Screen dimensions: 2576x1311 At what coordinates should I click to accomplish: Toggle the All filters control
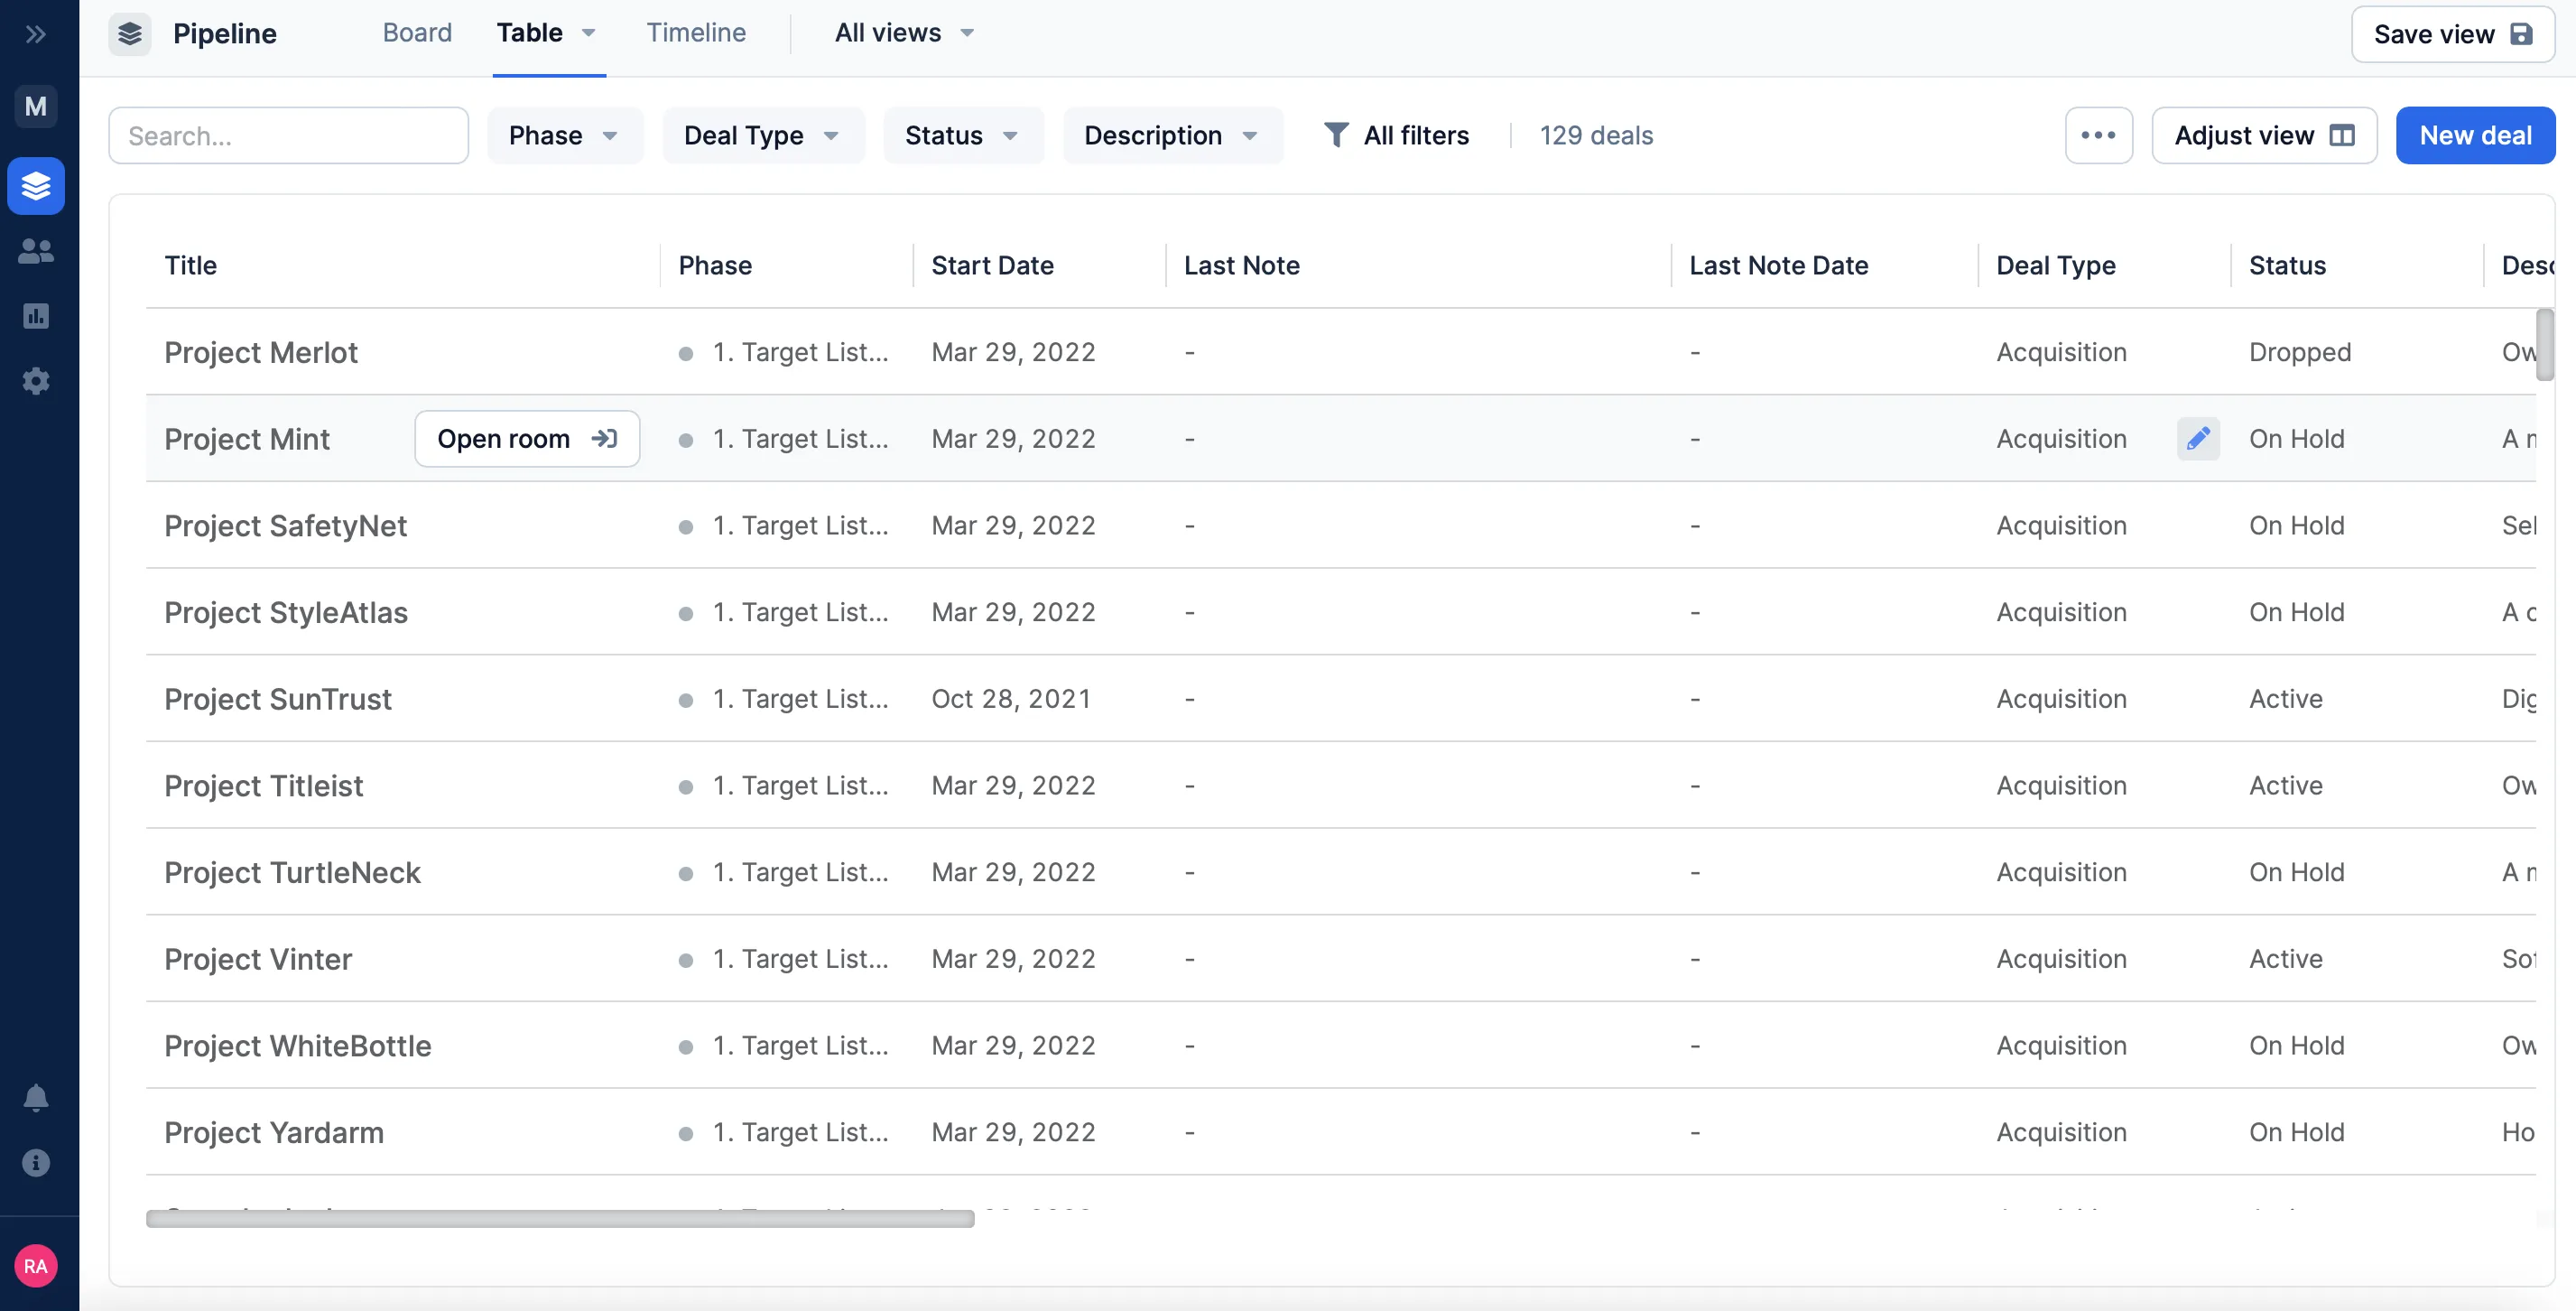tap(1396, 135)
